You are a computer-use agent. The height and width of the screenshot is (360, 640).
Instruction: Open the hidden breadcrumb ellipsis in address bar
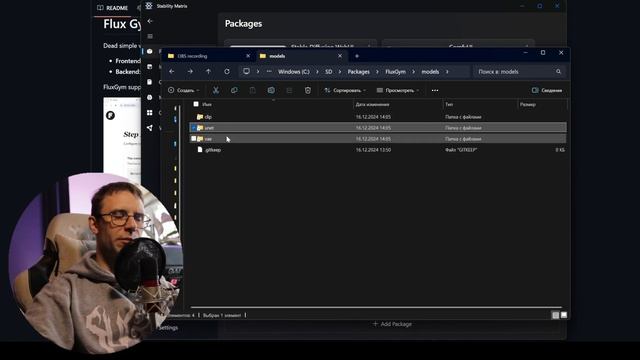[269, 71]
